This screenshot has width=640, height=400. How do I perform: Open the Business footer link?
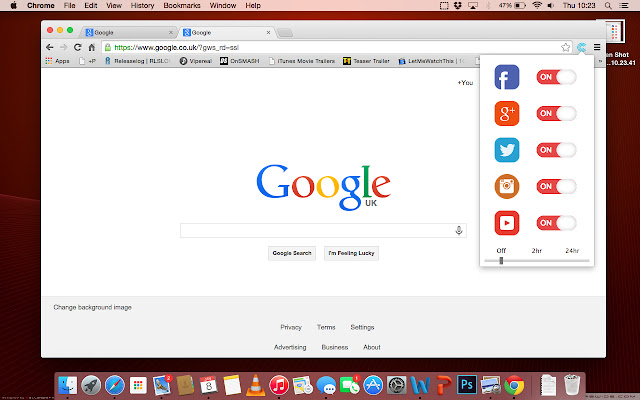click(335, 347)
